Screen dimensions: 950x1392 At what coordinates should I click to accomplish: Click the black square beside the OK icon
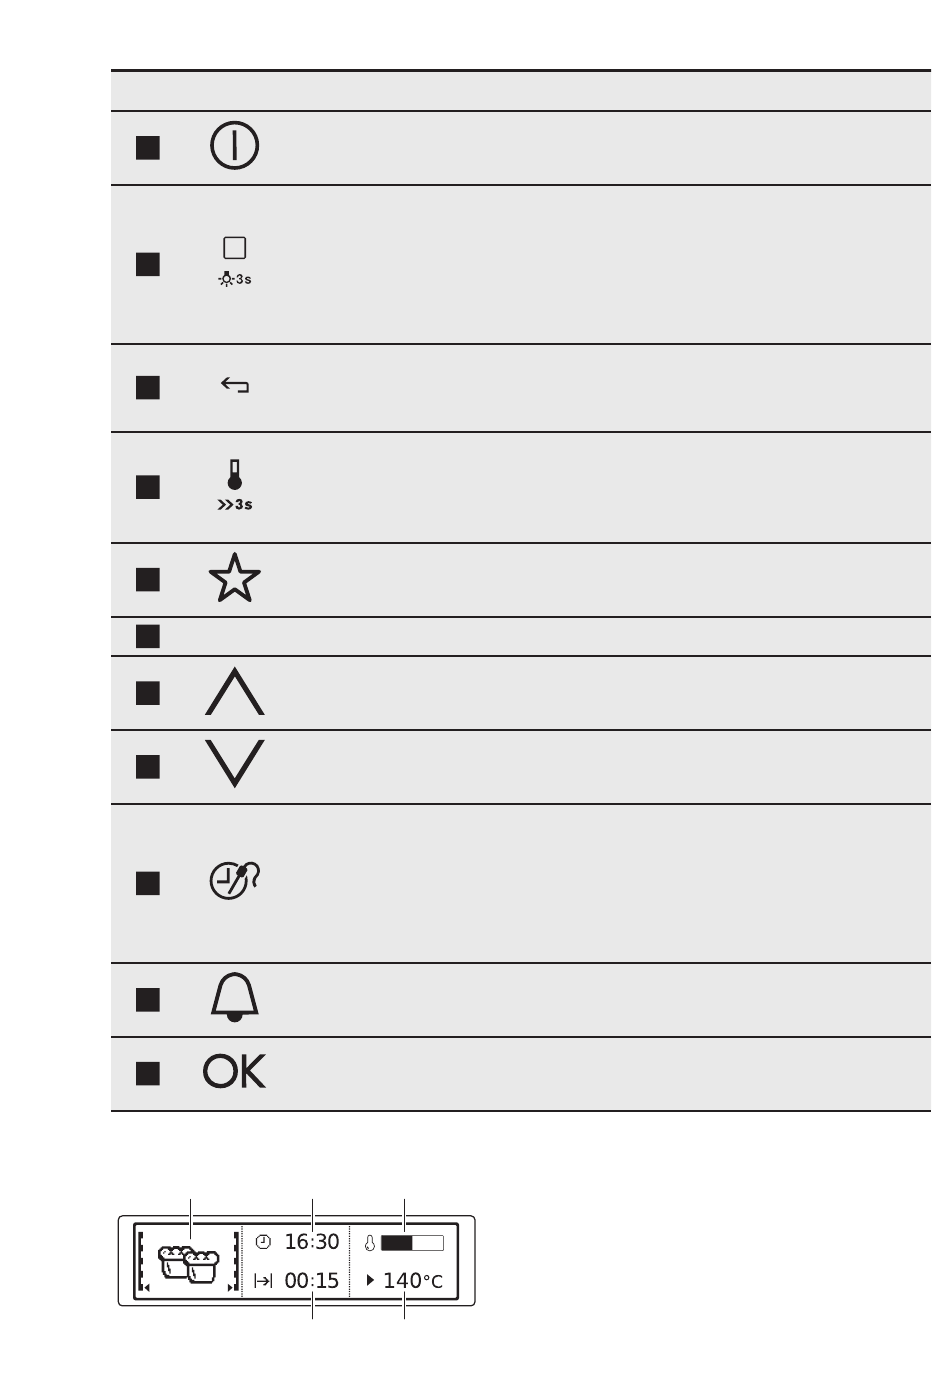pos(148,1073)
